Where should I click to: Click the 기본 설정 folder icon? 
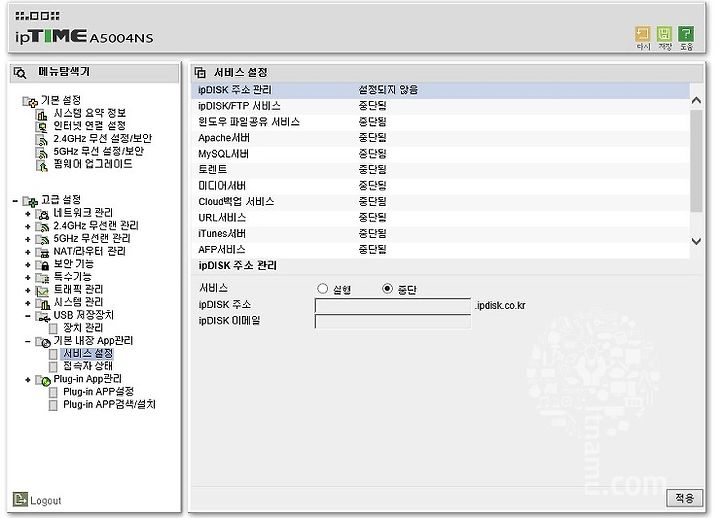(30, 101)
